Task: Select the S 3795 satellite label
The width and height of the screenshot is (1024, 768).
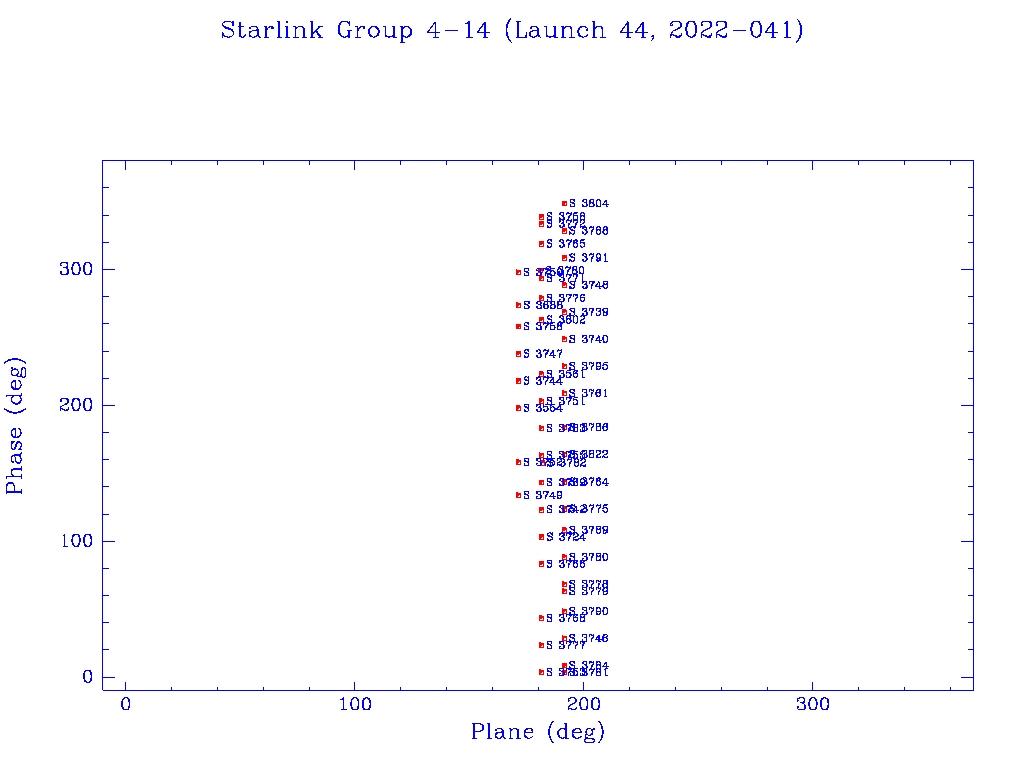Action: pos(588,366)
